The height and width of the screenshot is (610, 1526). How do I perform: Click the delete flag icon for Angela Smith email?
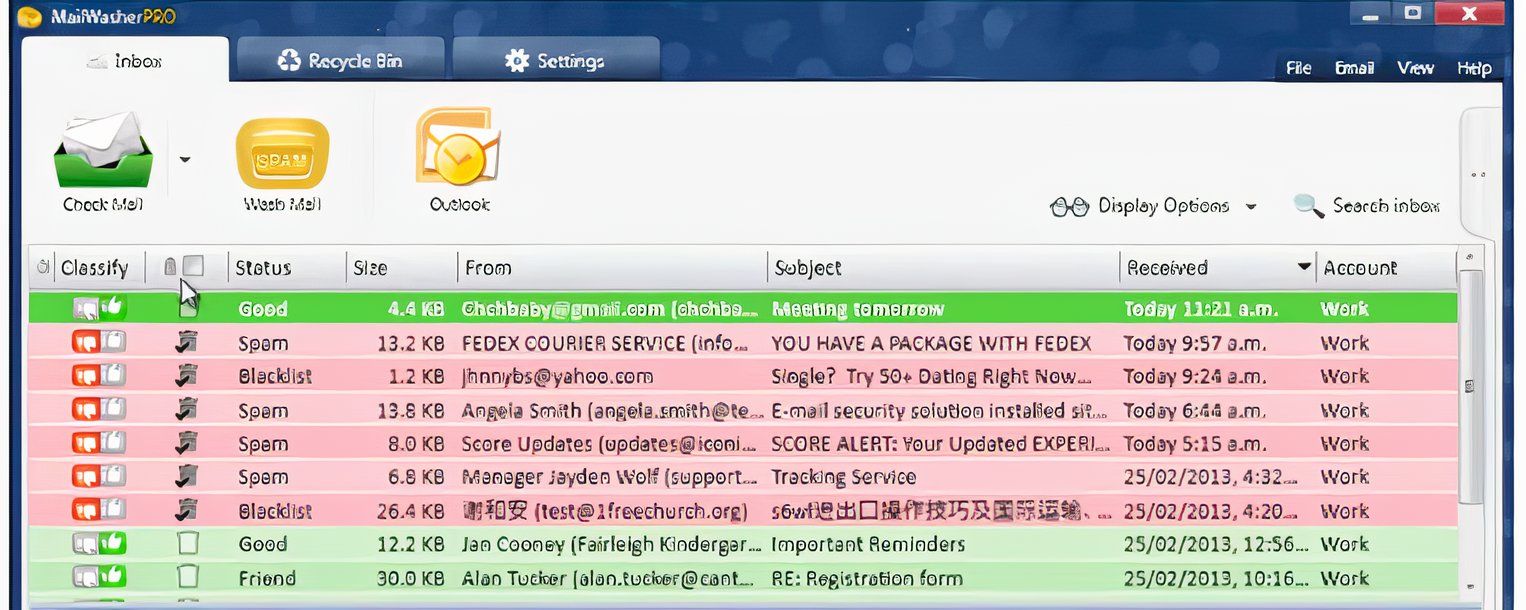point(186,410)
